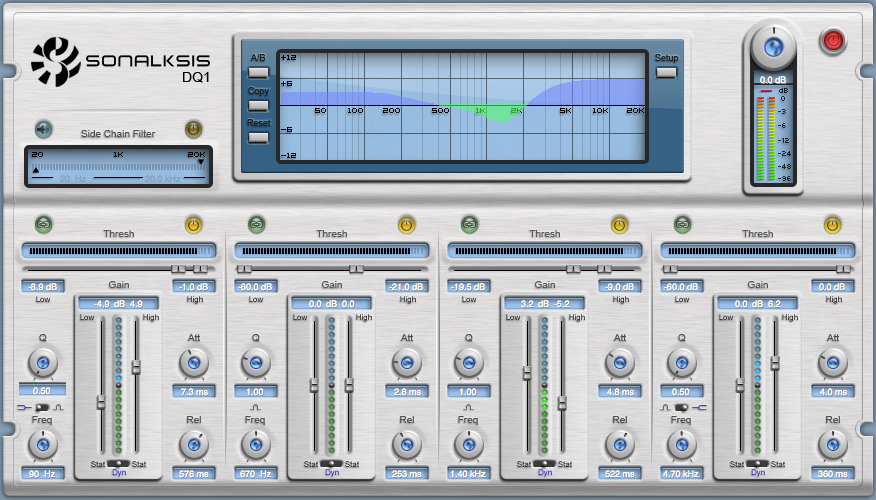Viewport: 876px width, 500px height.
Task: Click the Side Chain Filter speaker icon
Action: [x=43, y=128]
